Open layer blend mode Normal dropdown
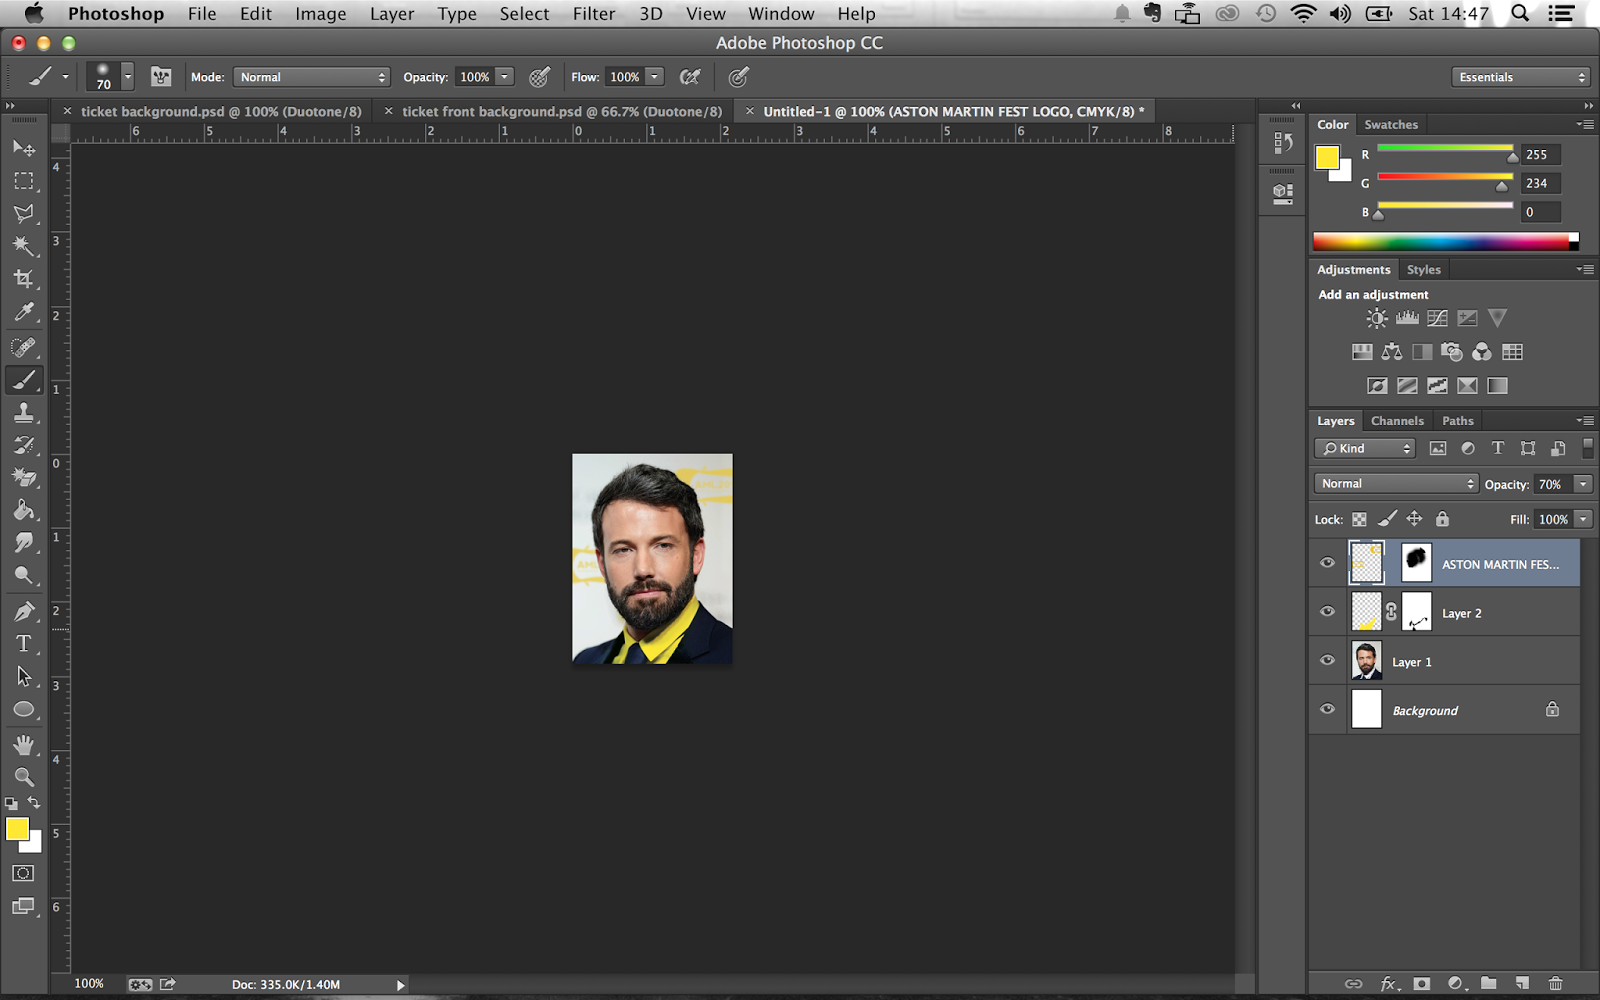The image size is (1600, 1000). pyautogui.click(x=1396, y=484)
